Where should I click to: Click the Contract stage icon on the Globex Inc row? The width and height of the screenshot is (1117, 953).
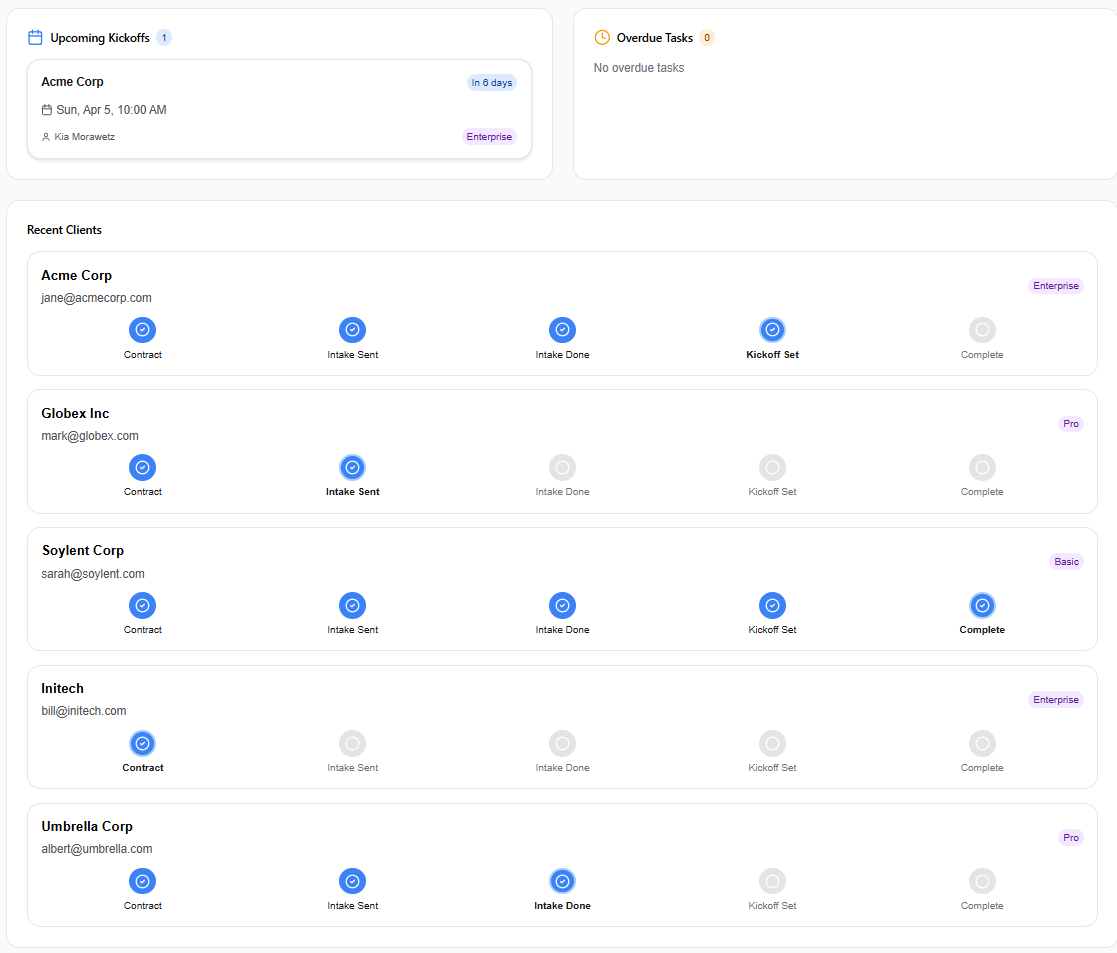coord(142,467)
